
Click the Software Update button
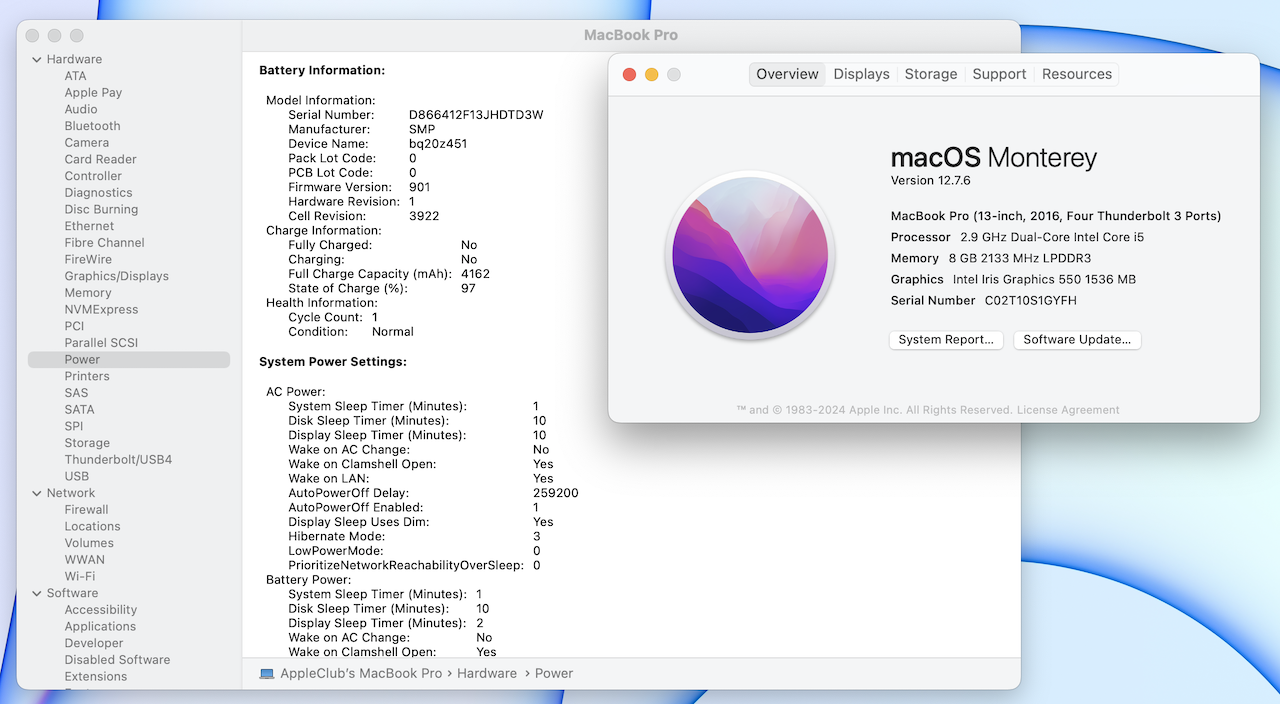[x=1077, y=340]
